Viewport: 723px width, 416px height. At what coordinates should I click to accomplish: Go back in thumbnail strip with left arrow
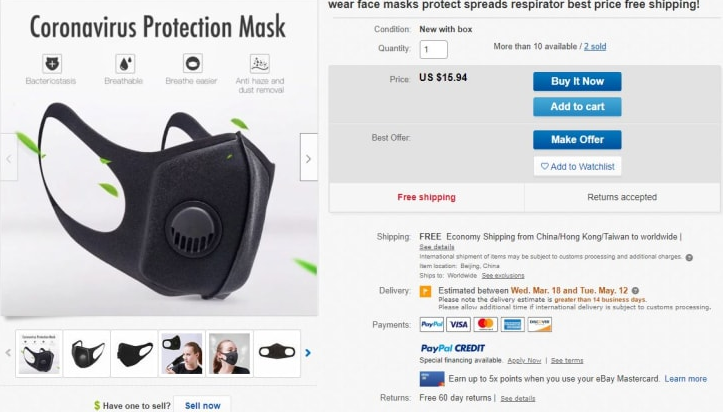[x=8, y=353]
